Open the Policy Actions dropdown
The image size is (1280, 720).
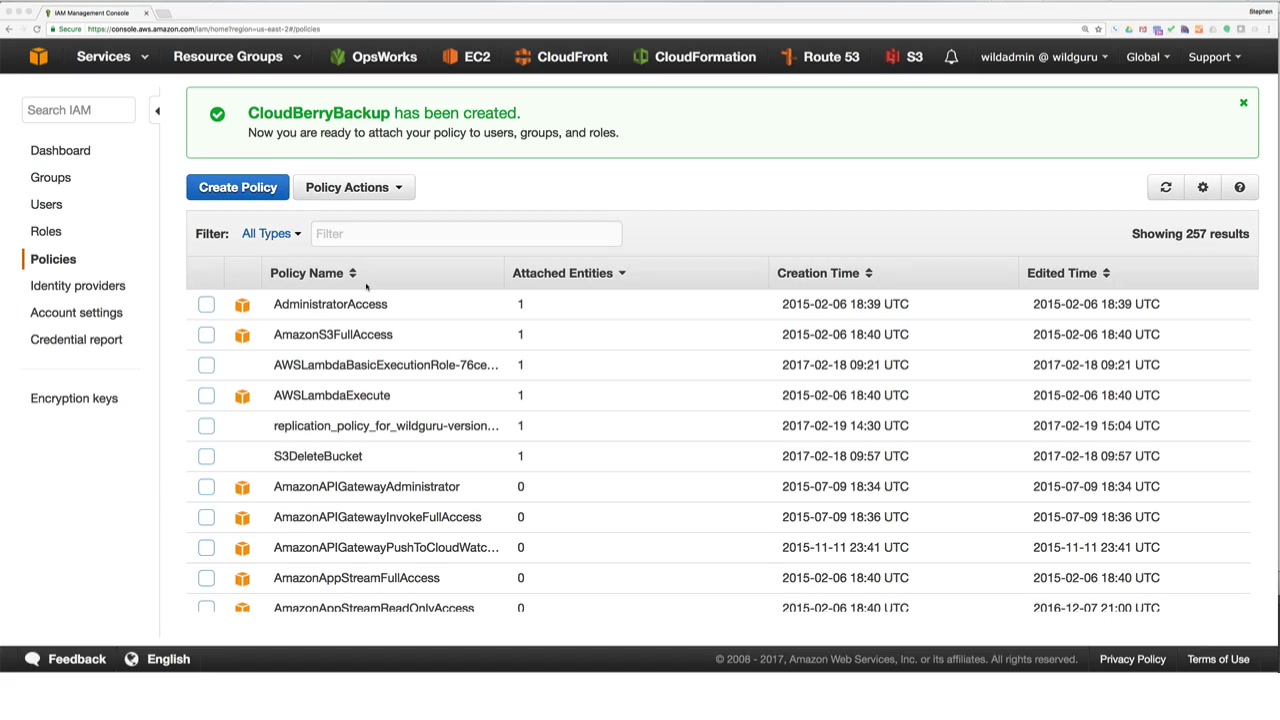coord(354,187)
